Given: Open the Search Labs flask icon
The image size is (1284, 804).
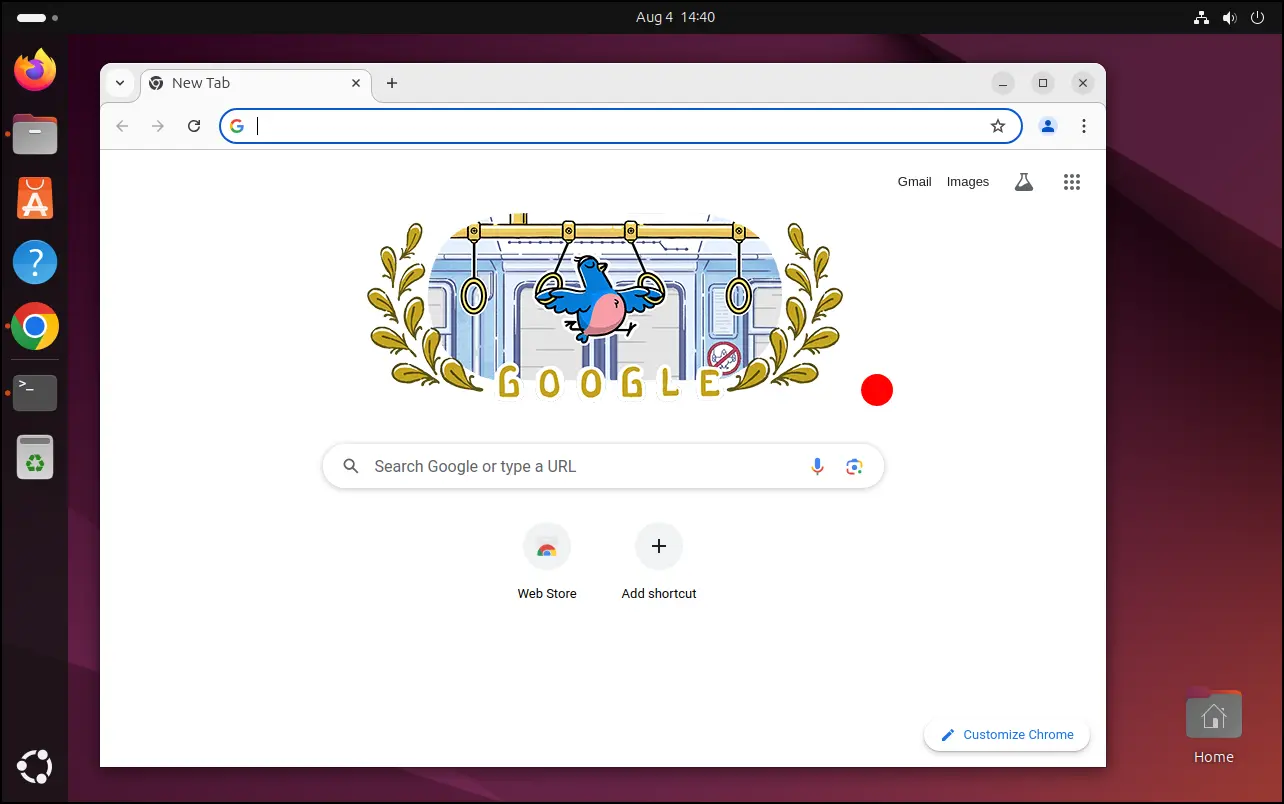Looking at the screenshot, I should 1023,182.
